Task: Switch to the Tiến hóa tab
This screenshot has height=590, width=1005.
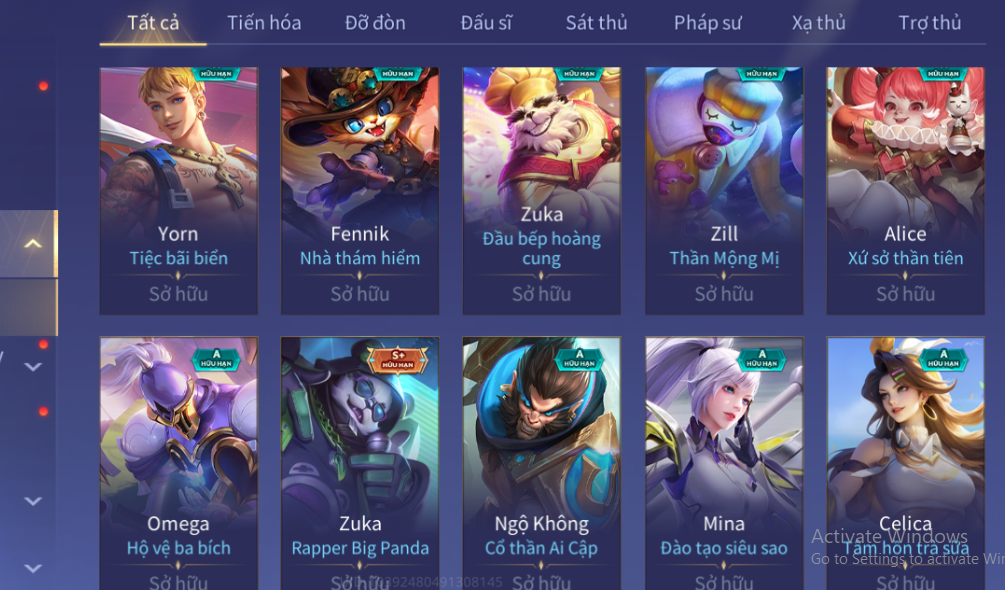Action: tap(264, 23)
